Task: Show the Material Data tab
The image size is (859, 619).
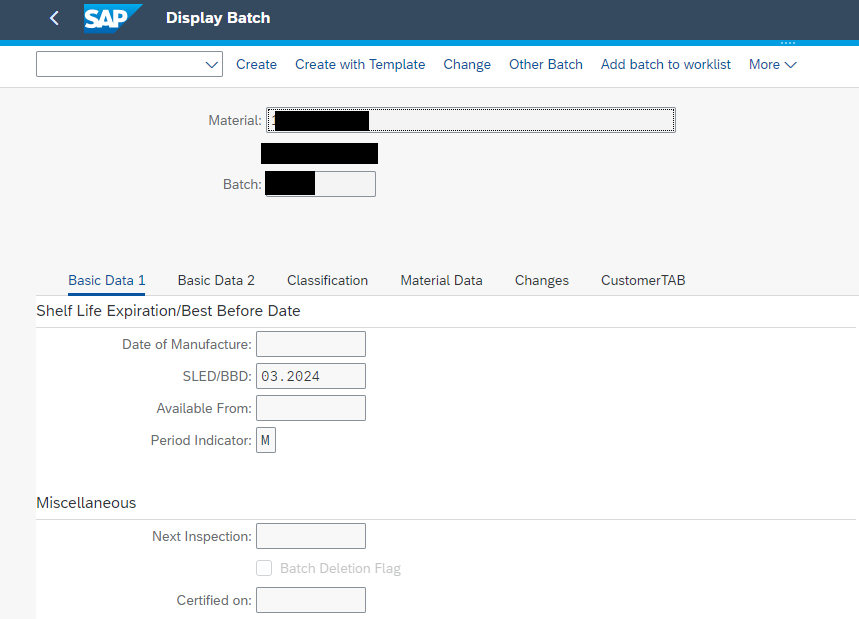Action: click(x=441, y=280)
